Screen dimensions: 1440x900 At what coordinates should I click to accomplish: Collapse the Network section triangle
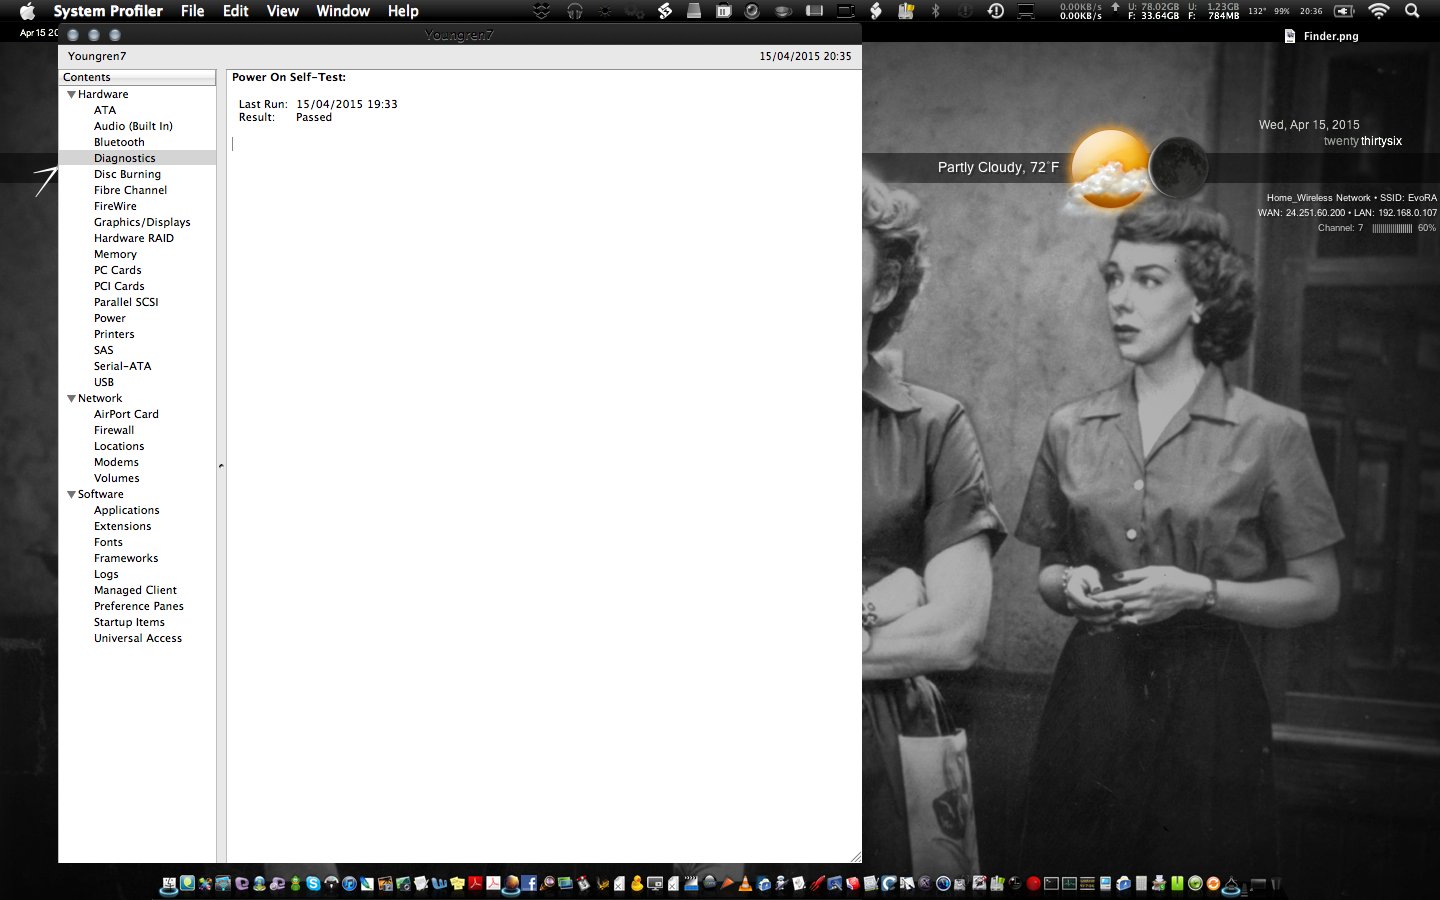coord(71,398)
